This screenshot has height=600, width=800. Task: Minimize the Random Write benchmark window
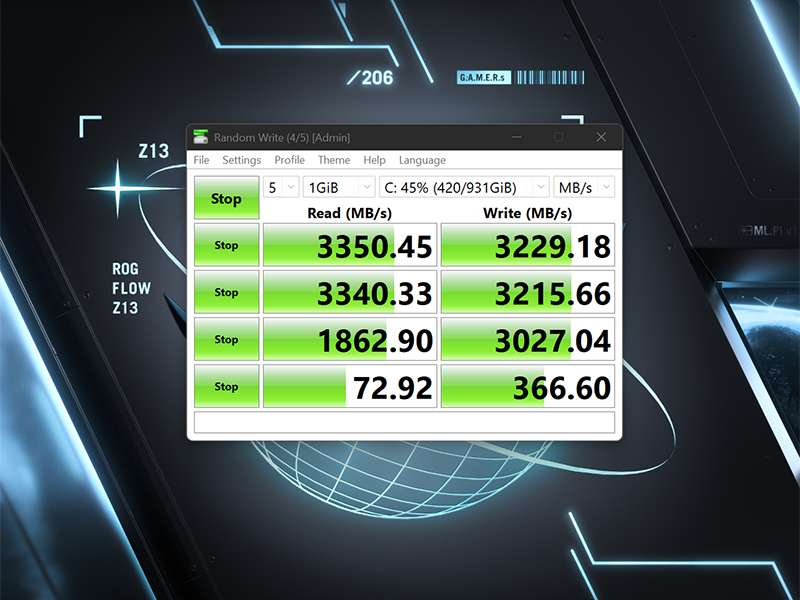517,137
